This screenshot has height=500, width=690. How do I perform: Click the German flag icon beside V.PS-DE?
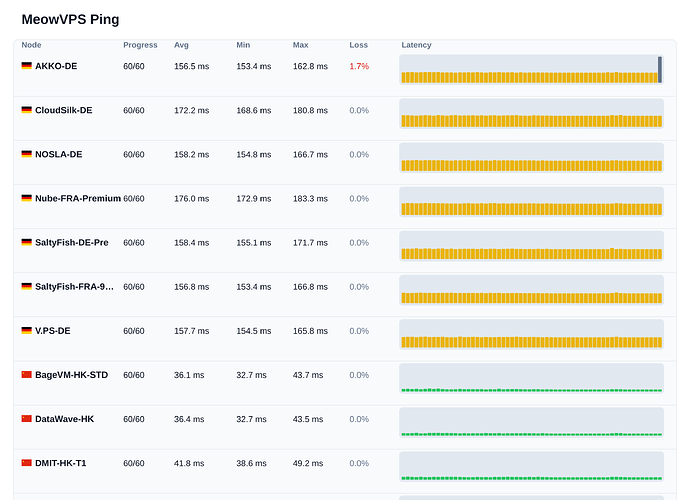click(x=26, y=330)
